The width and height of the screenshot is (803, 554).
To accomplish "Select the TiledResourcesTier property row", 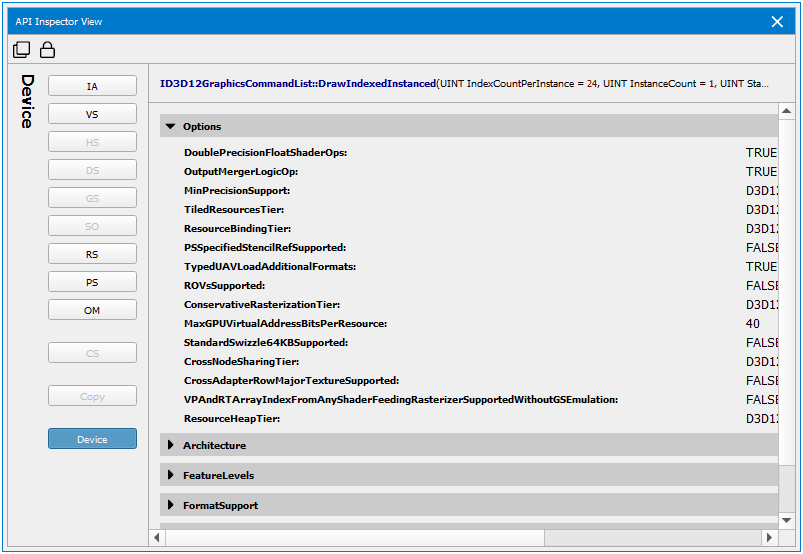I will [x=234, y=210].
